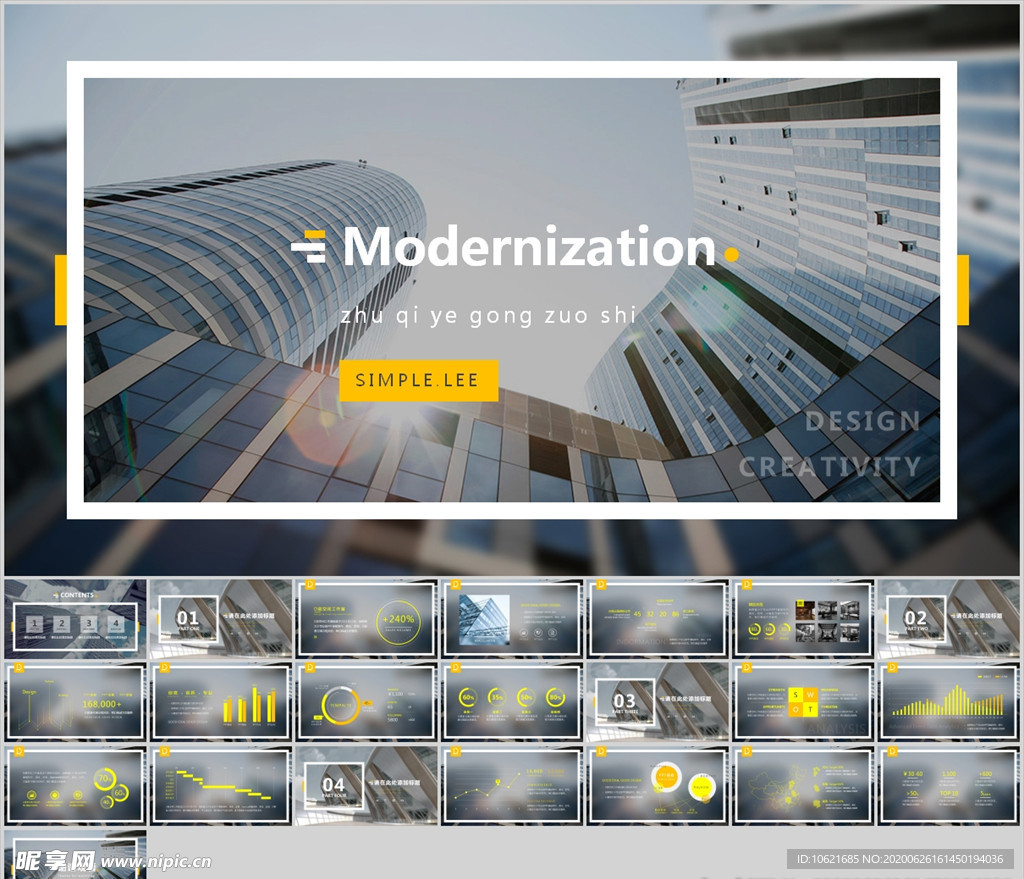Viewport: 1024px width, 879px height.
Task: Select the Modernization title text
Action: (x=530, y=247)
